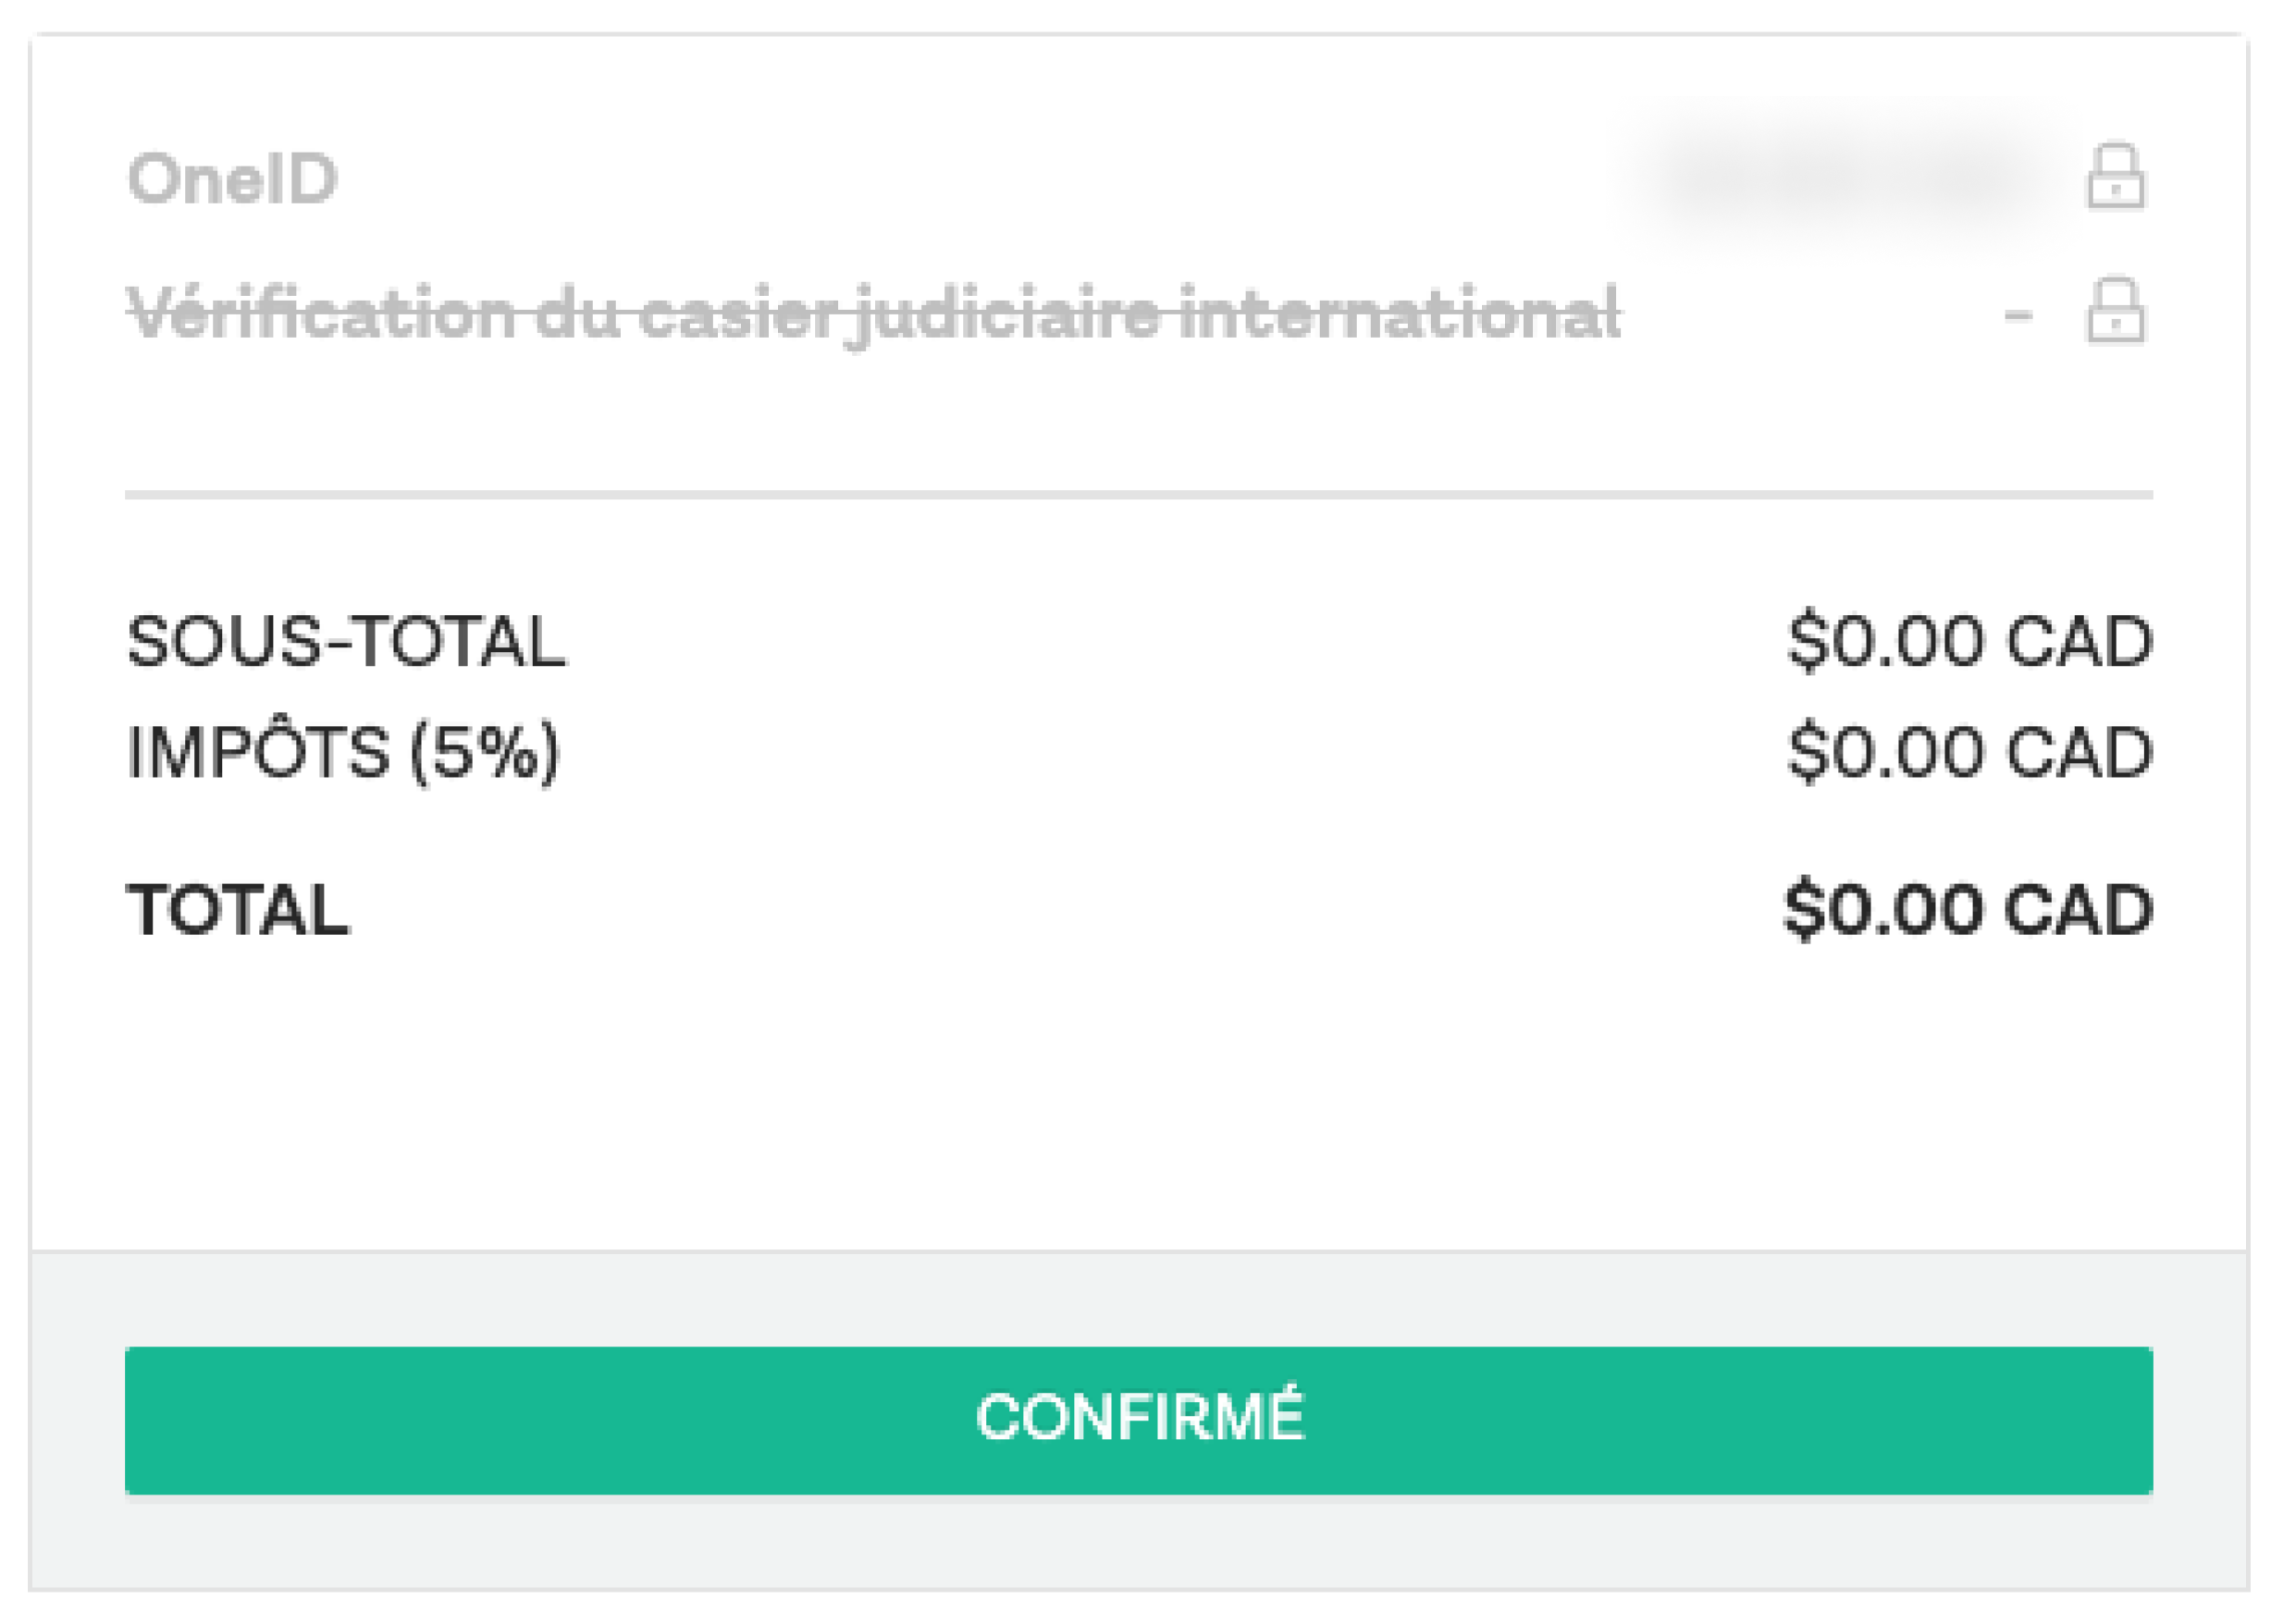Select the IMPÔTS (5%) label
The height and width of the screenshot is (1624, 2283).
[x=343, y=752]
